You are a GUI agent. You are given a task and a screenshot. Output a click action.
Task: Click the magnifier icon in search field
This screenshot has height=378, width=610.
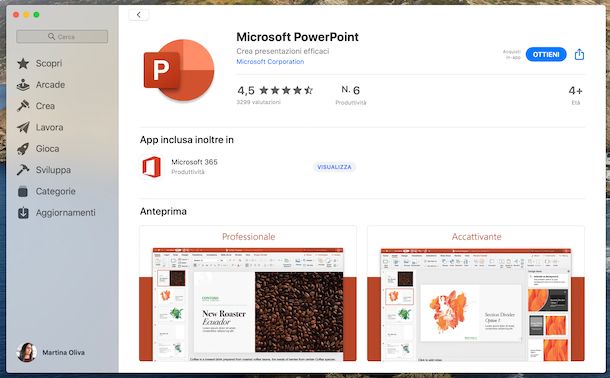tap(51, 37)
